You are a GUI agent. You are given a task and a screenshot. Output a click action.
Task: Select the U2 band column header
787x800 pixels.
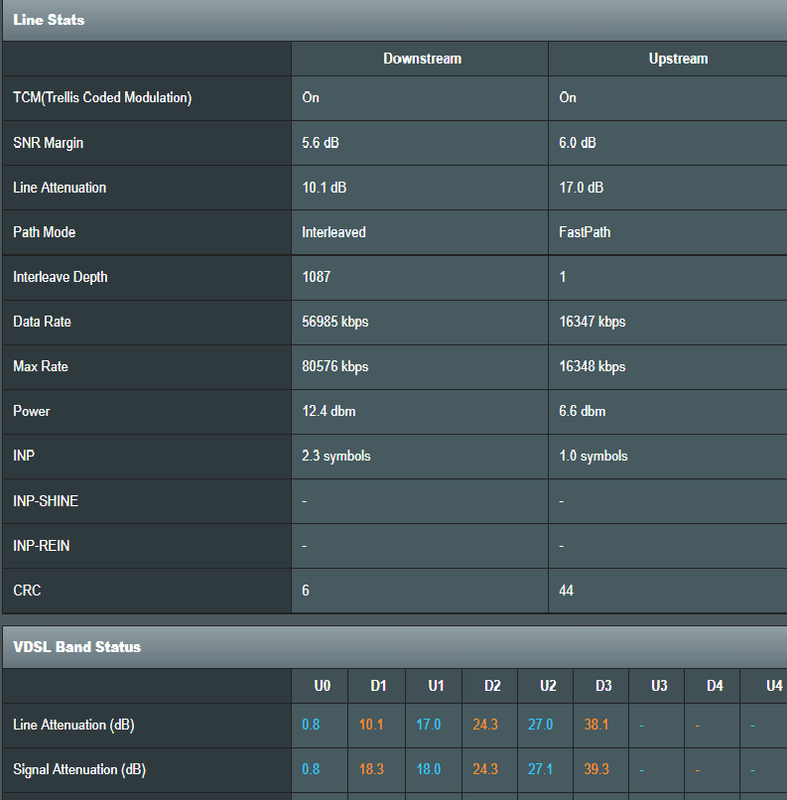548,686
